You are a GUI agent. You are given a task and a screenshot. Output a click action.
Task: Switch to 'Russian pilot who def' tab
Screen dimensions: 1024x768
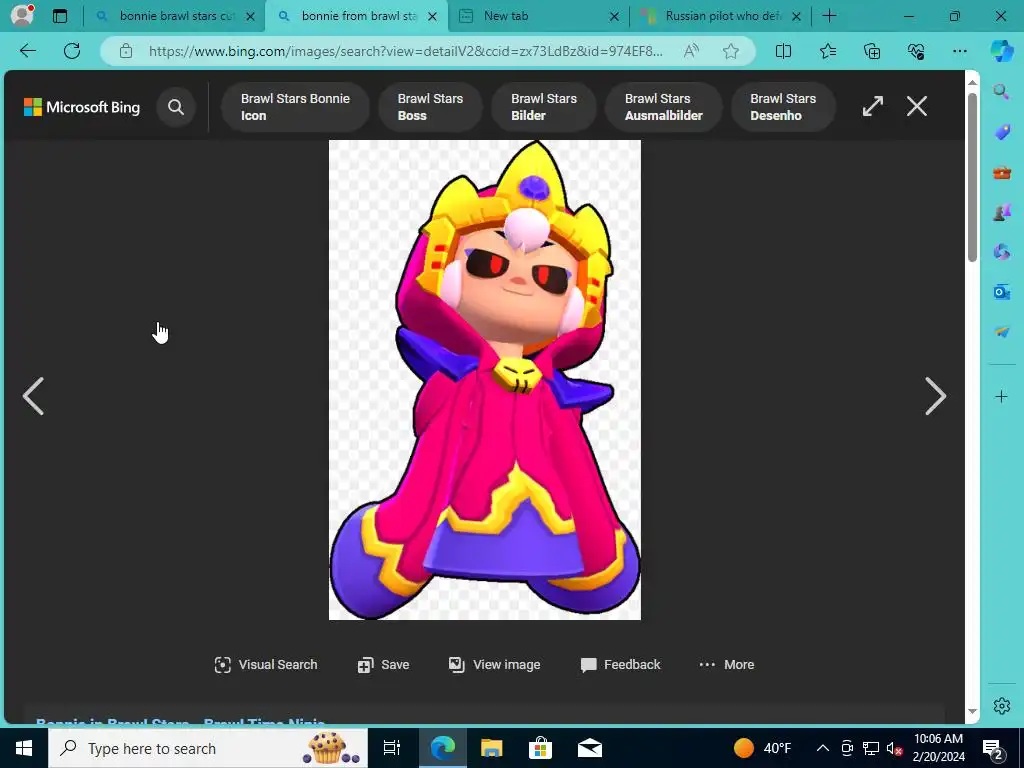[x=721, y=16]
